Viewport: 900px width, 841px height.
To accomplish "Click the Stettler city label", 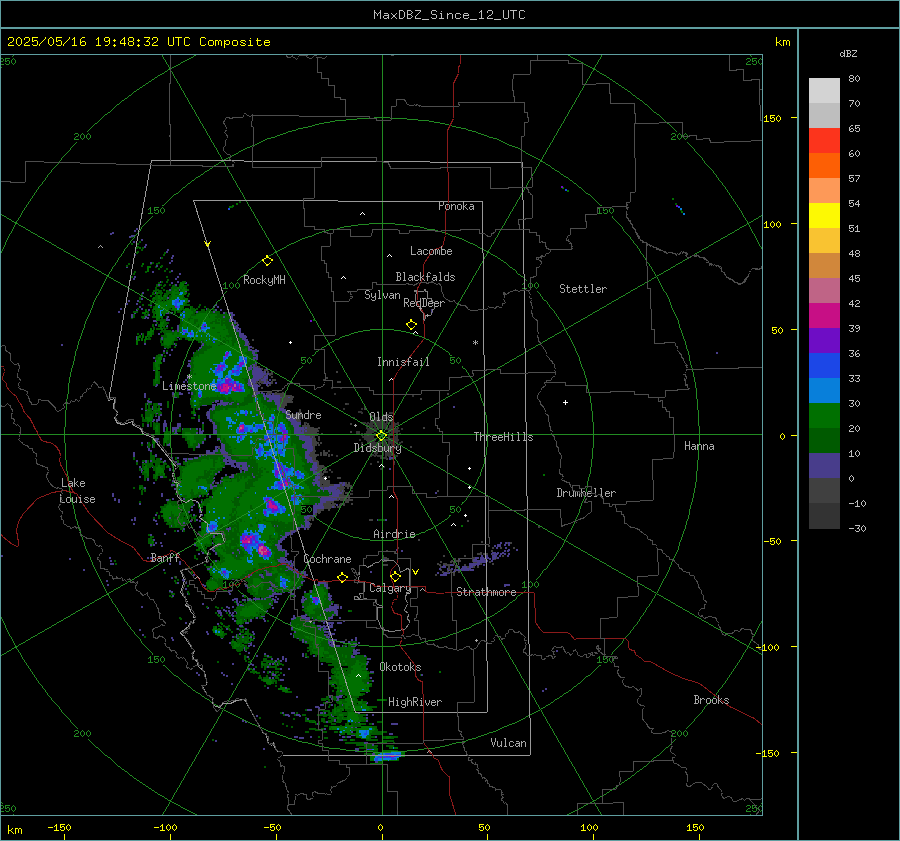I will coord(583,289).
